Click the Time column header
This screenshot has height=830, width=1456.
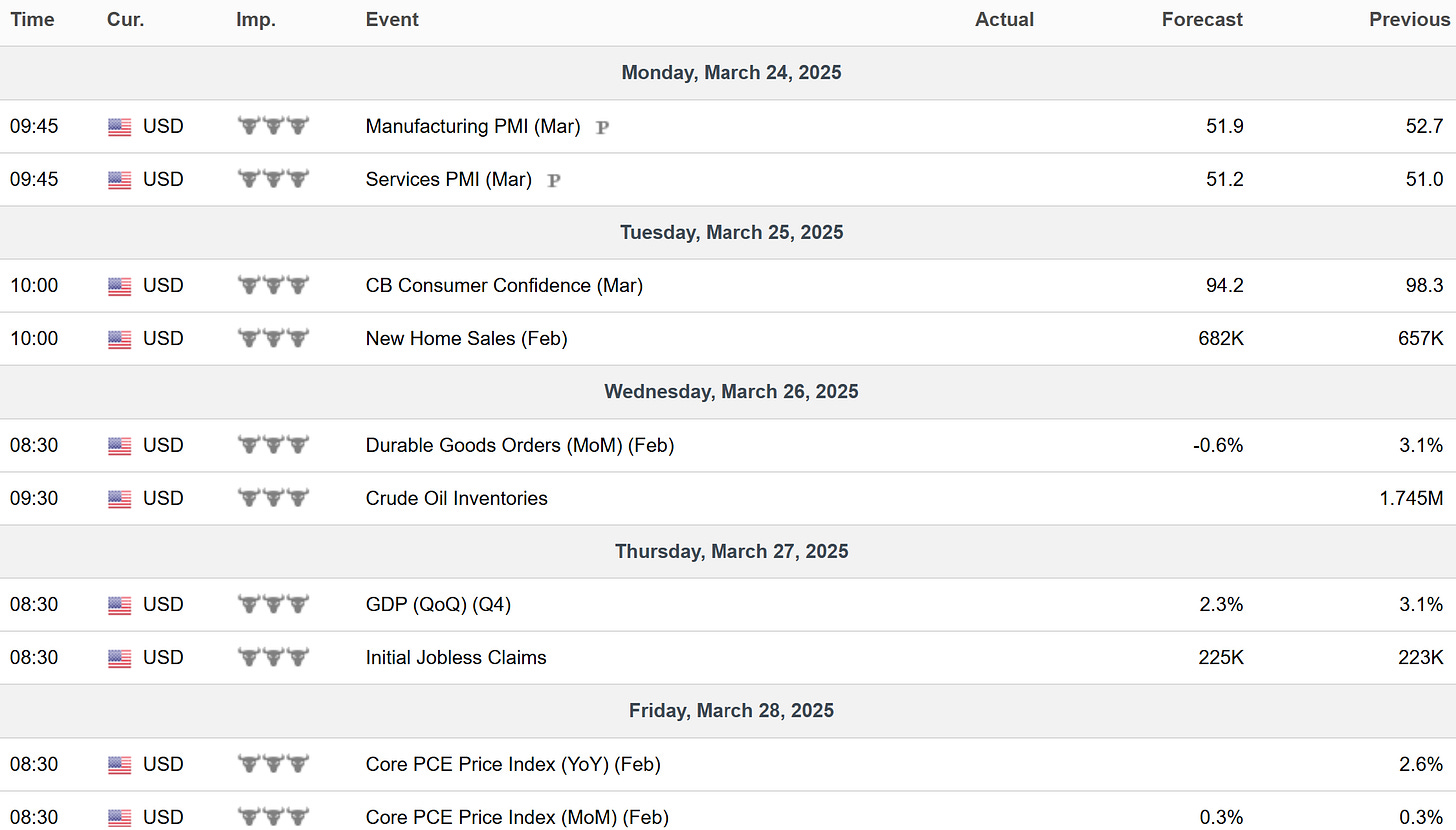point(32,20)
